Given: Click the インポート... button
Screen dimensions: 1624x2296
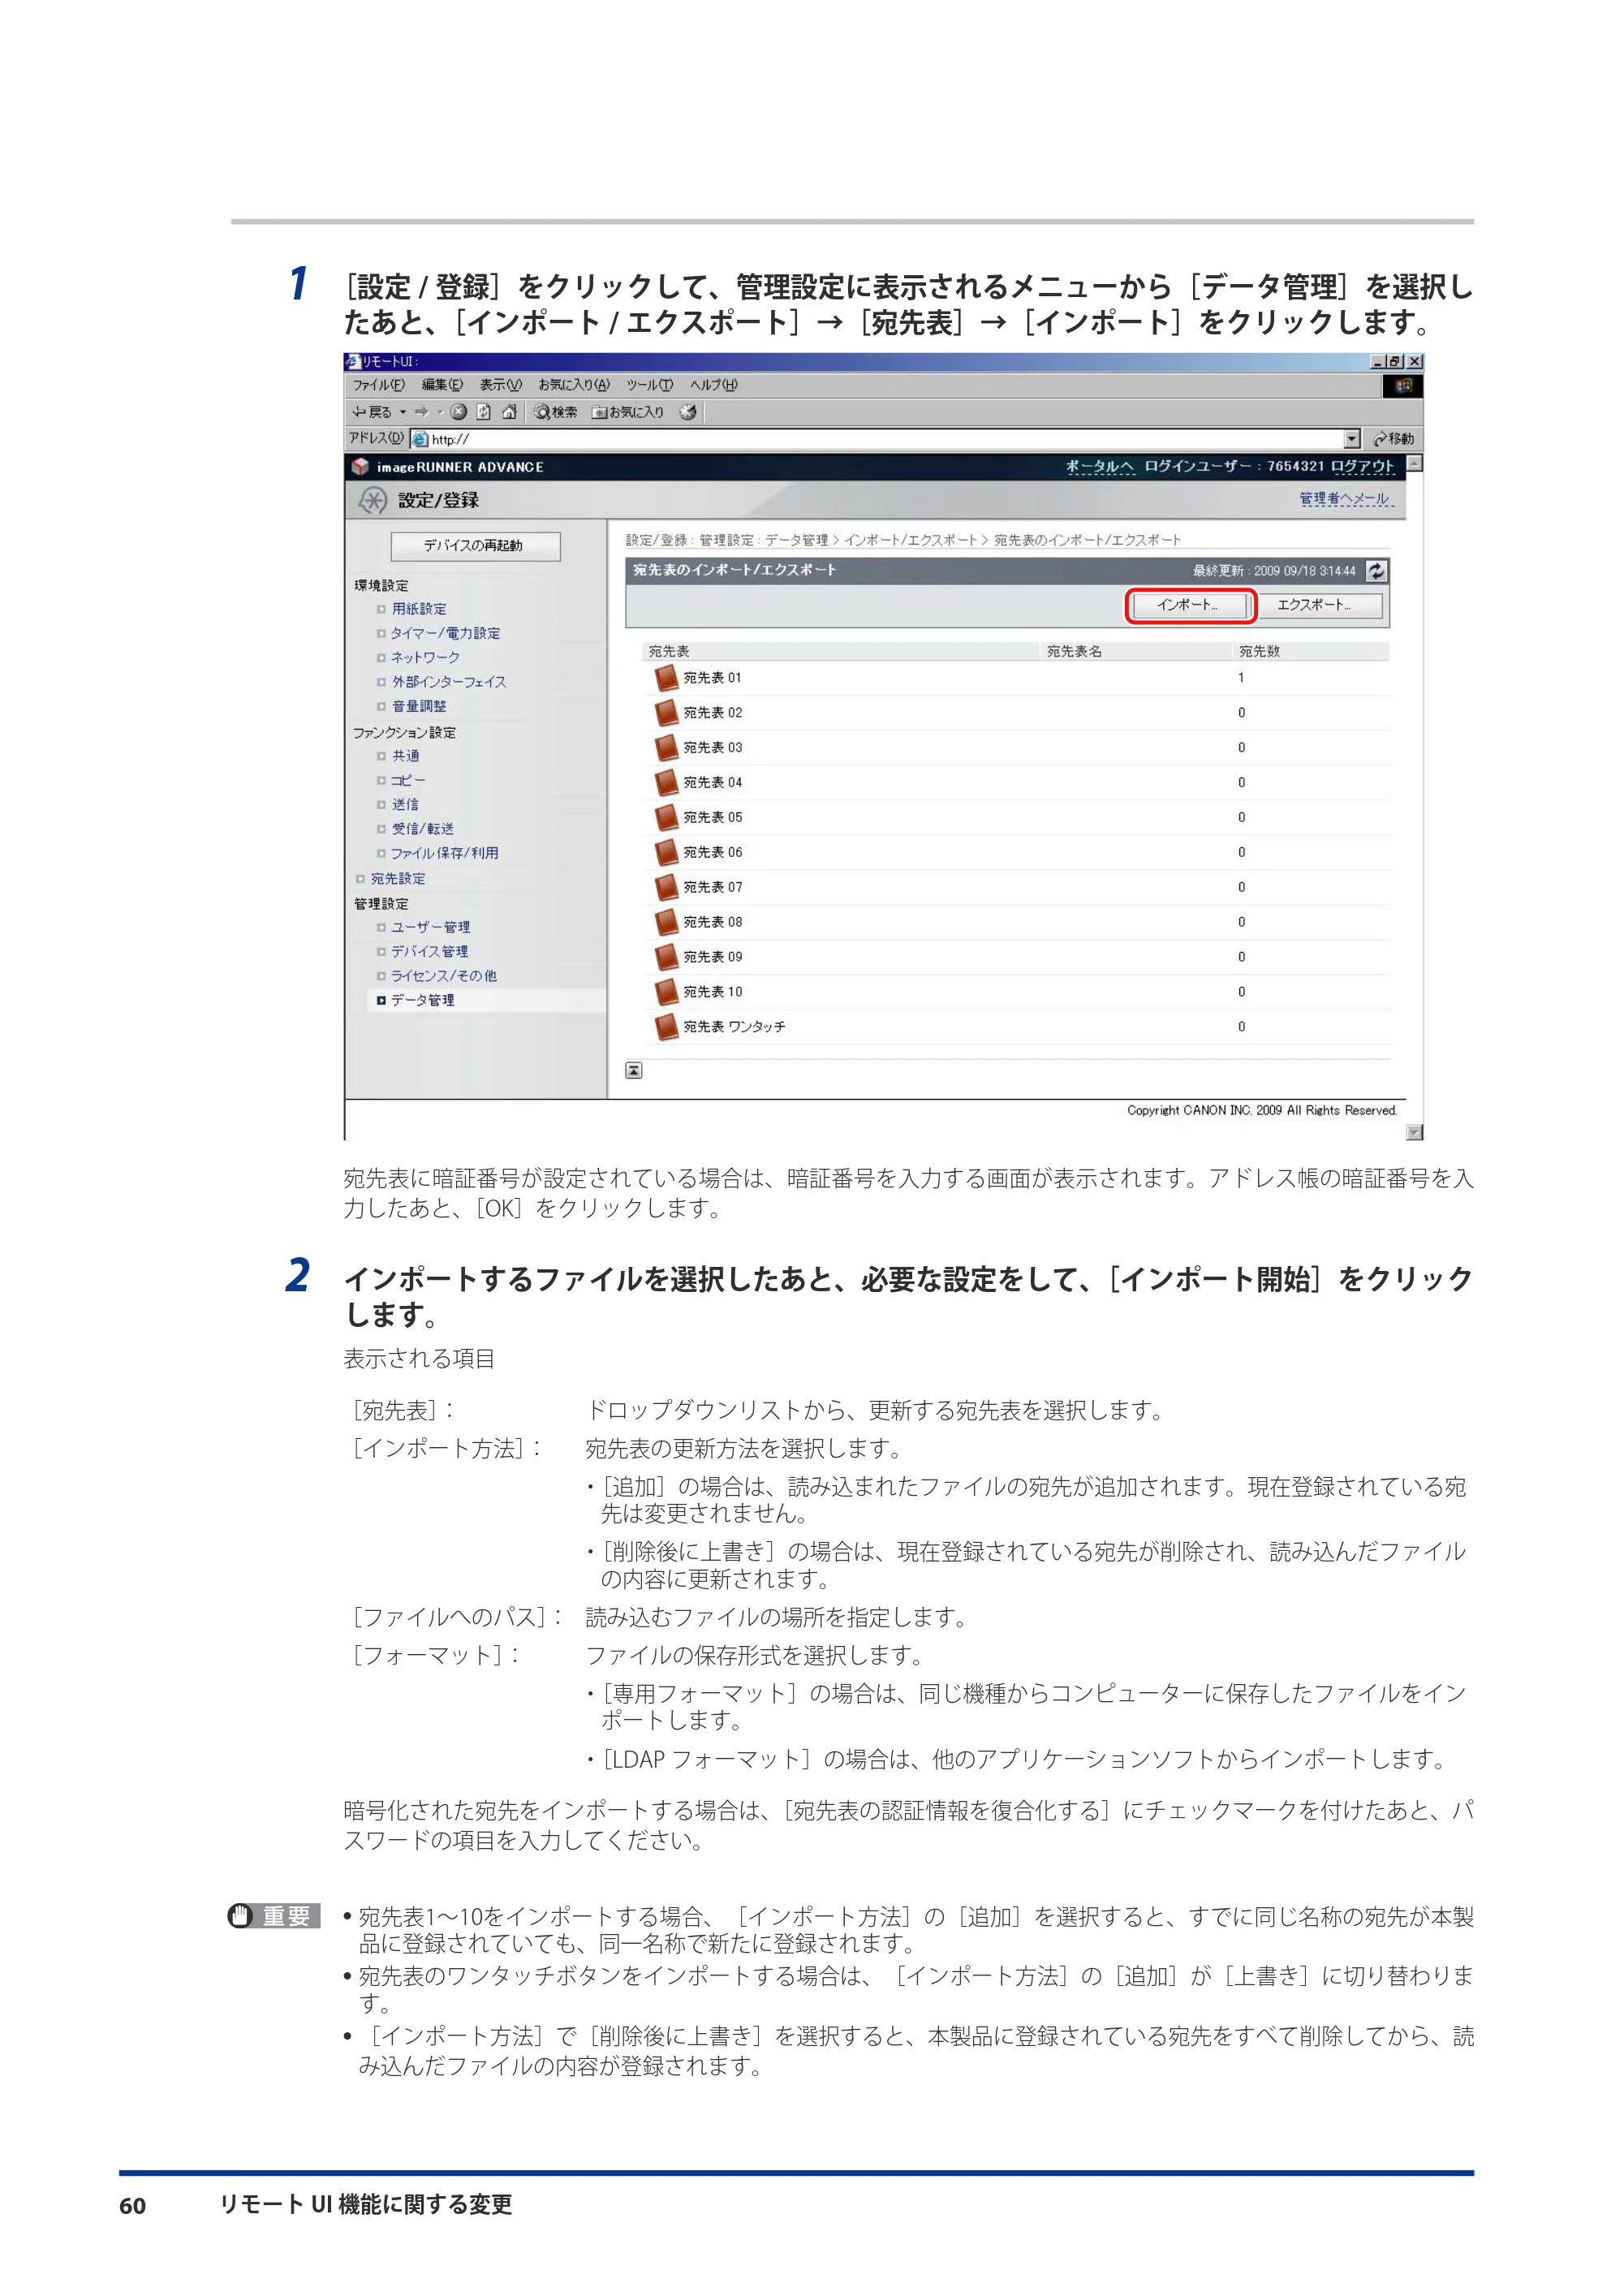Looking at the screenshot, I should pos(1190,606).
